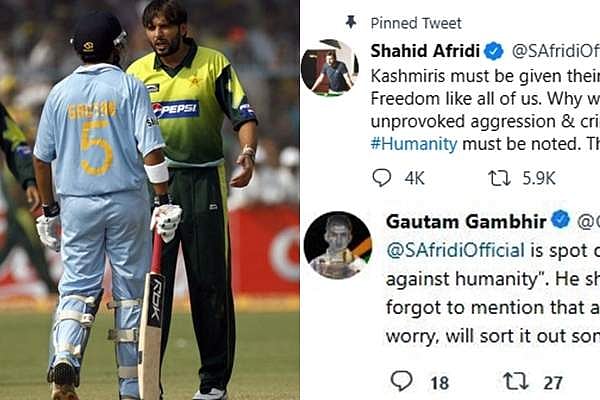Click the second tweet's reply bubble icon
600x400 pixels.
[401, 381]
